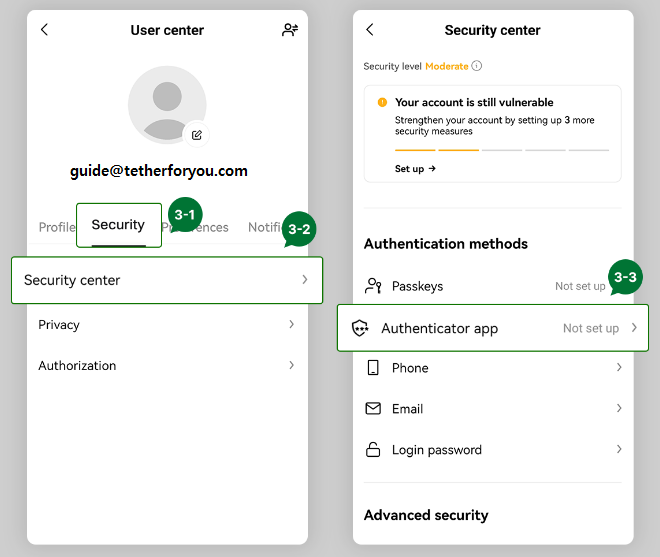Image resolution: width=660 pixels, height=557 pixels.
Task: Tap the Passkeys person-key icon
Action: coord(373,286)
